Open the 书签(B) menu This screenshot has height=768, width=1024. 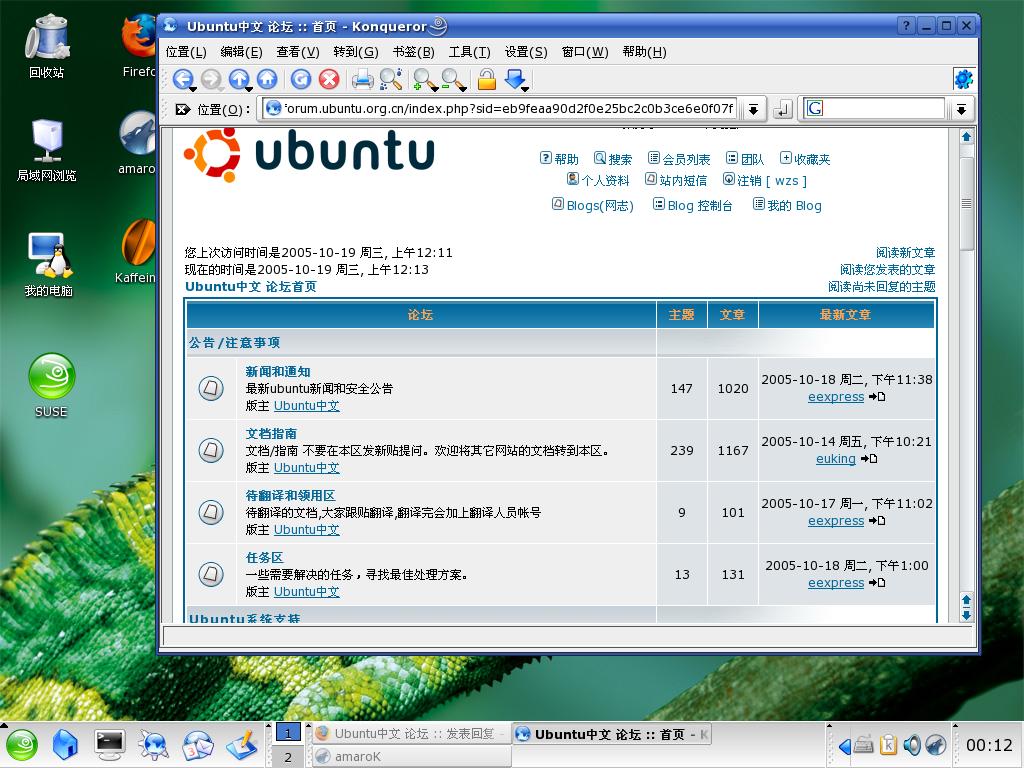pos(413,52)
